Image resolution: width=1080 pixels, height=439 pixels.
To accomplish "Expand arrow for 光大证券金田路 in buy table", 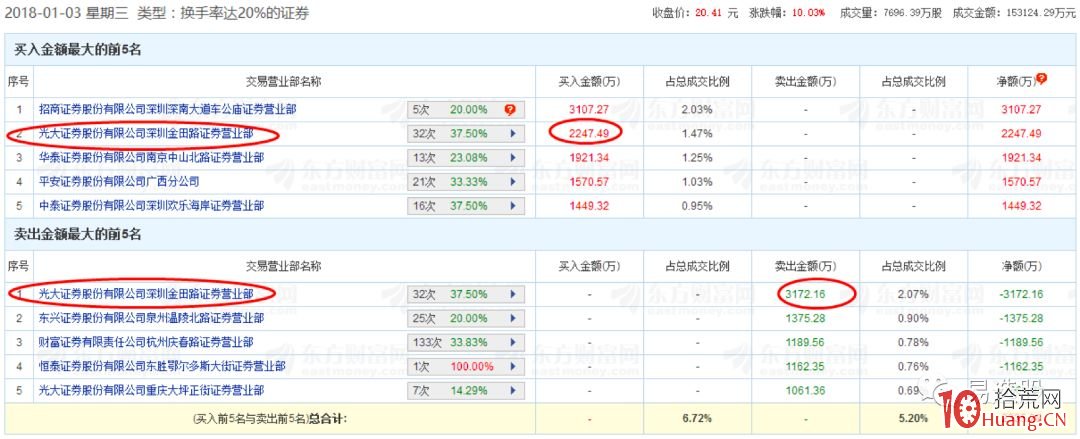I will click(512, 133).
